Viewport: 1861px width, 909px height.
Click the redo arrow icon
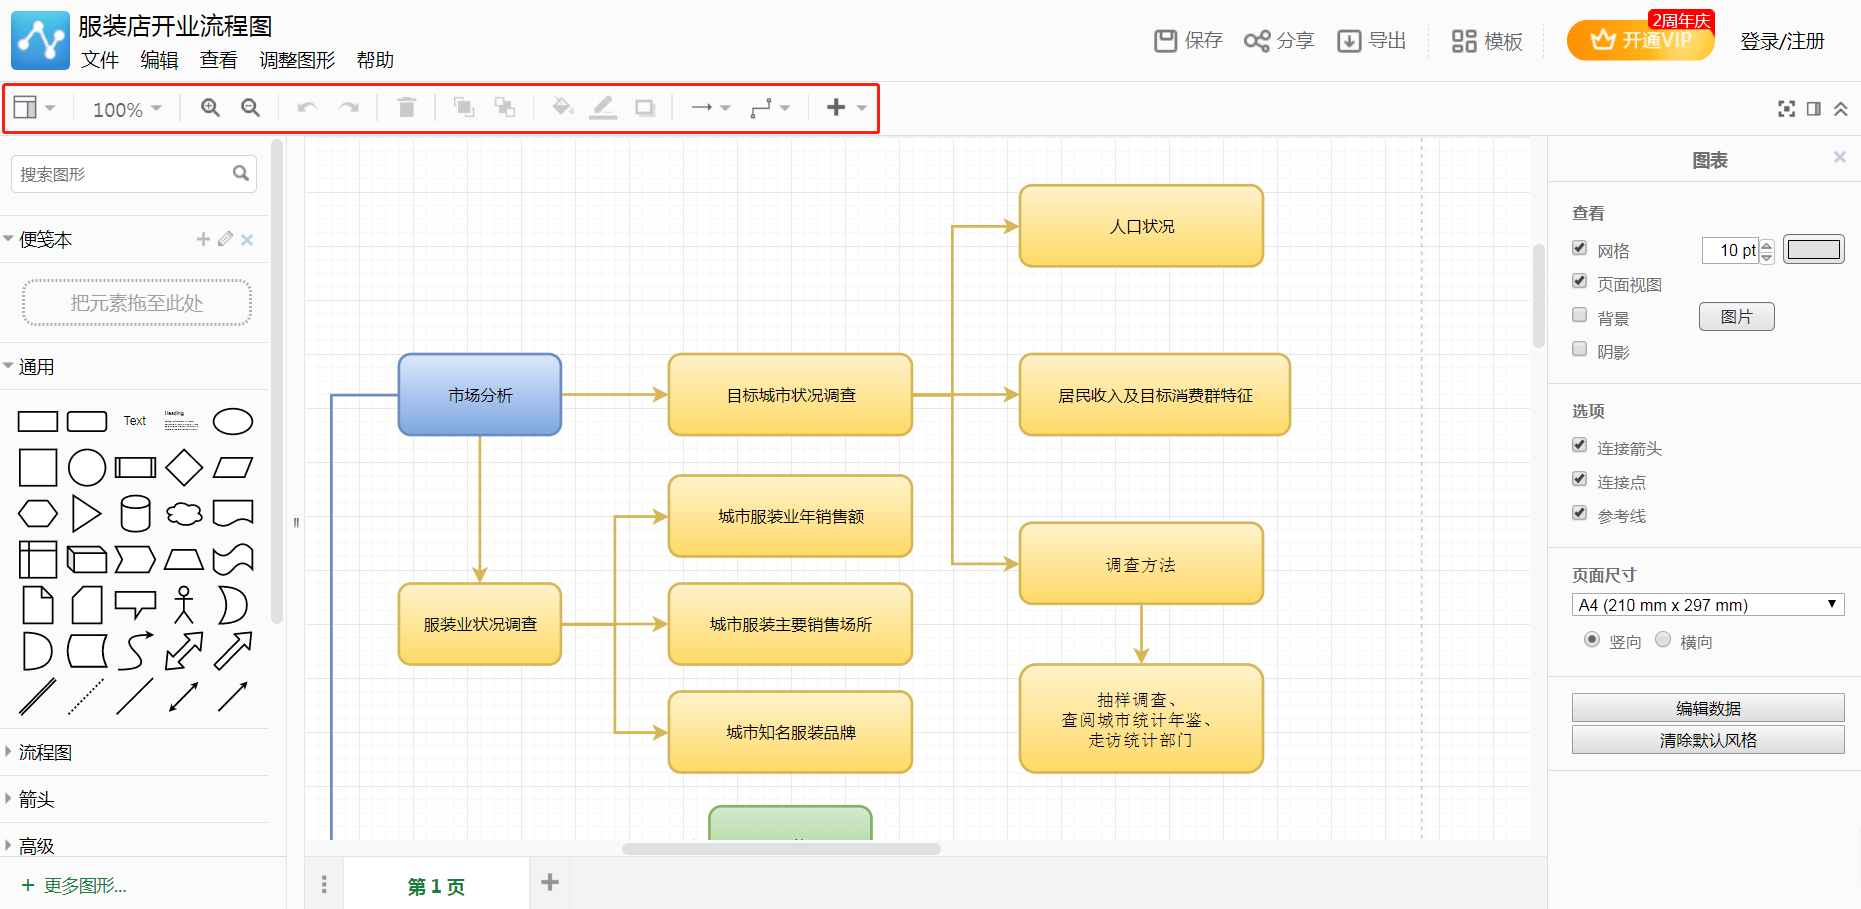tap(348, 107)
